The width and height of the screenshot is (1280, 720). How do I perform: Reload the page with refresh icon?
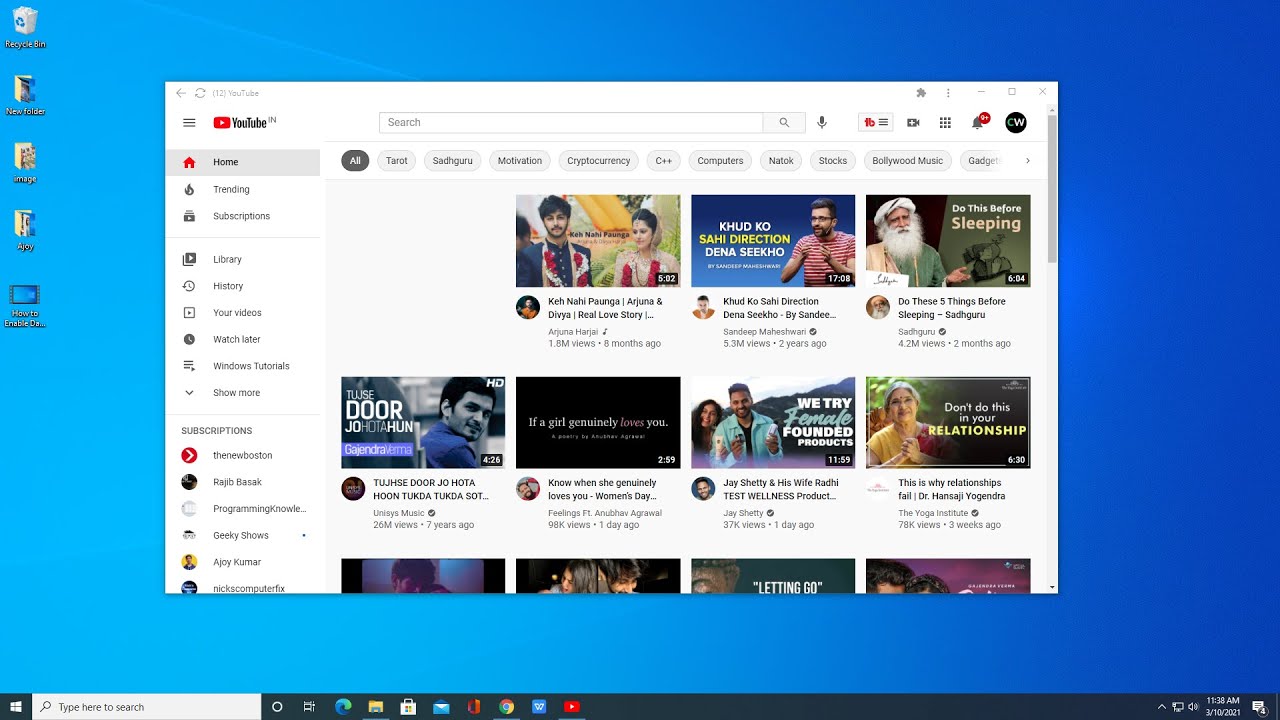coord(200,93)
